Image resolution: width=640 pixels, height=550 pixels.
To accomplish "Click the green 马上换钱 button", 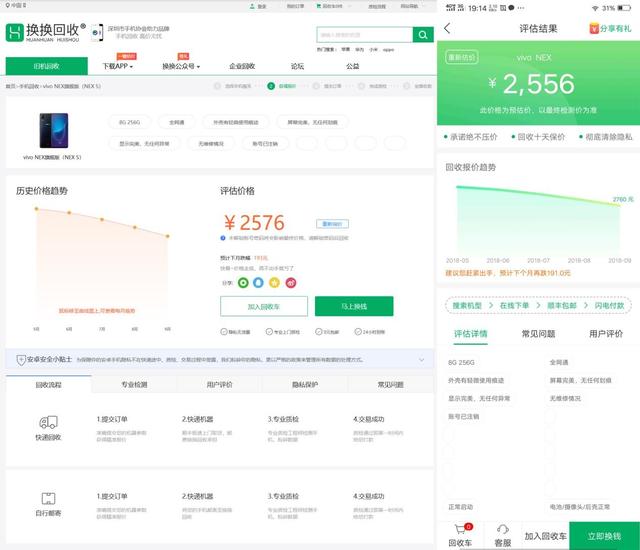I will (354, 306).
